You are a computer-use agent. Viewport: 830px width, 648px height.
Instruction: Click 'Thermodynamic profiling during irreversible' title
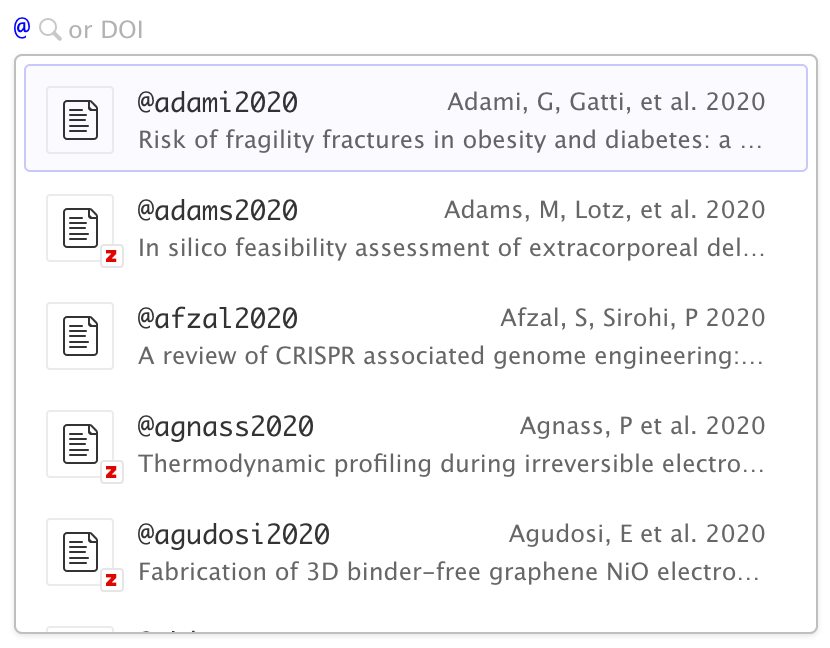[450, 464]
